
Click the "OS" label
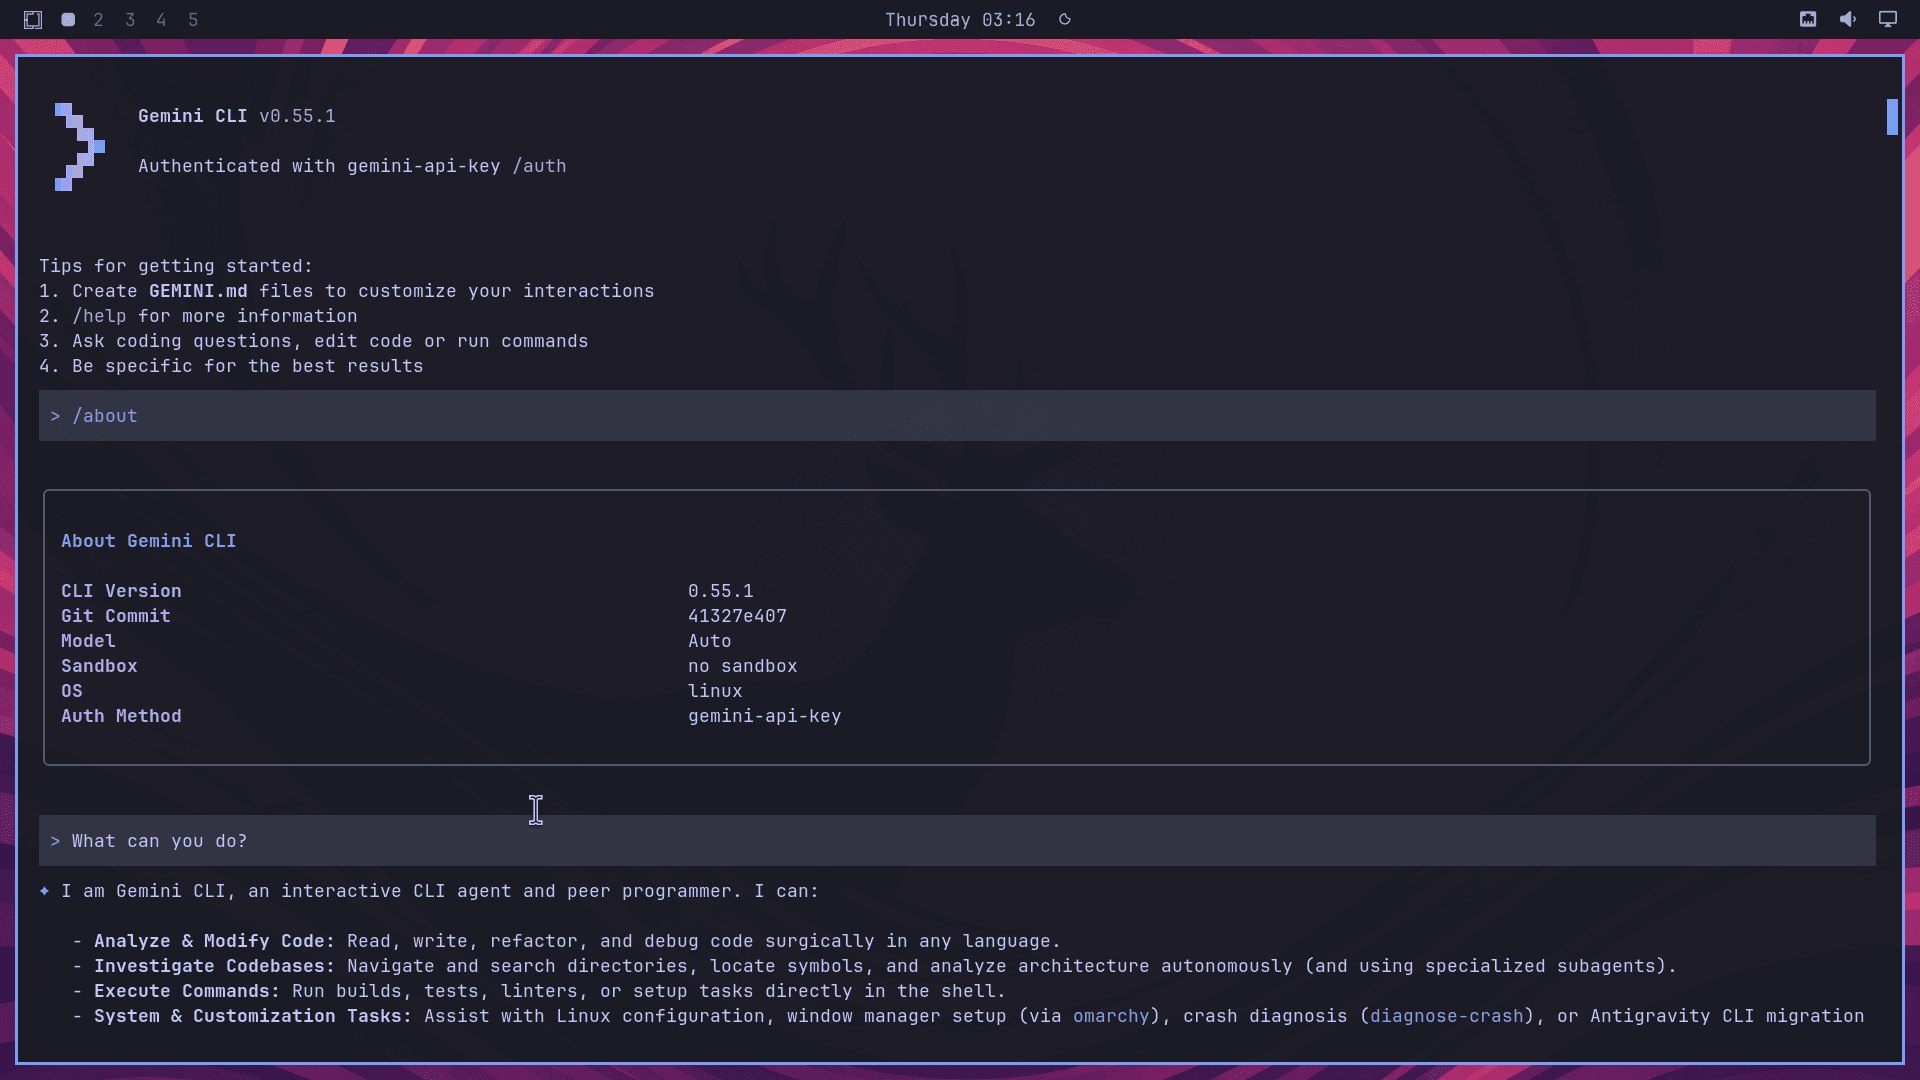pos(72,691)
